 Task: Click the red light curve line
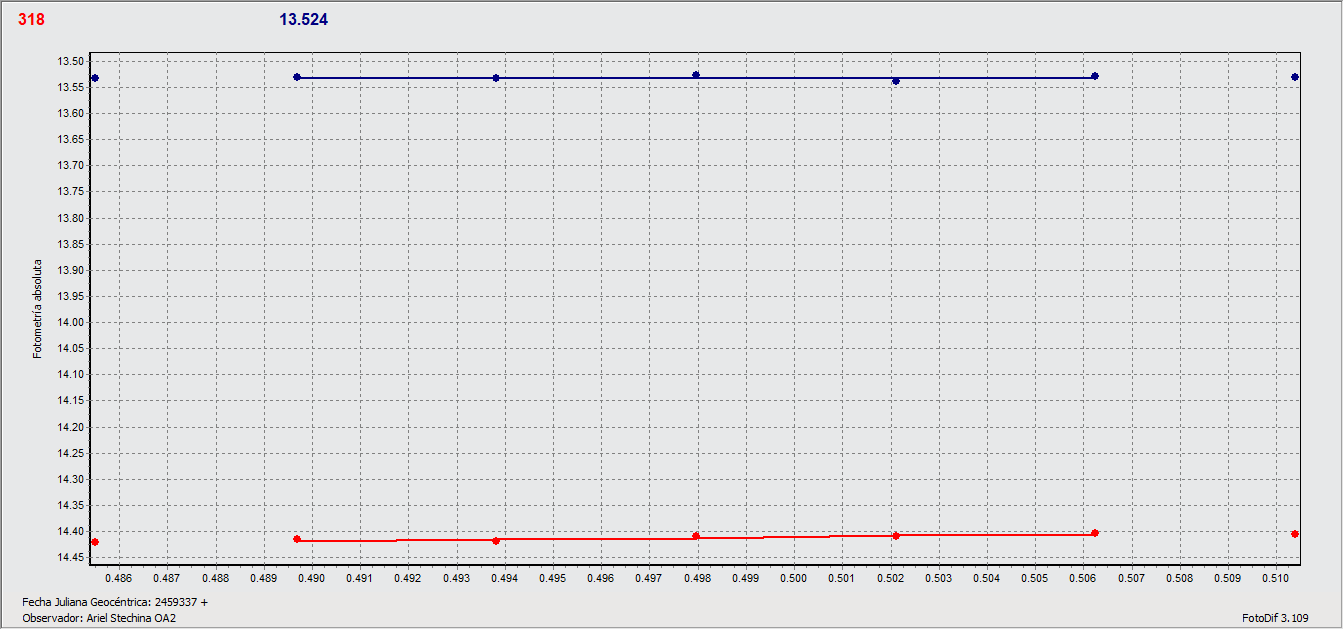point(600,540)
